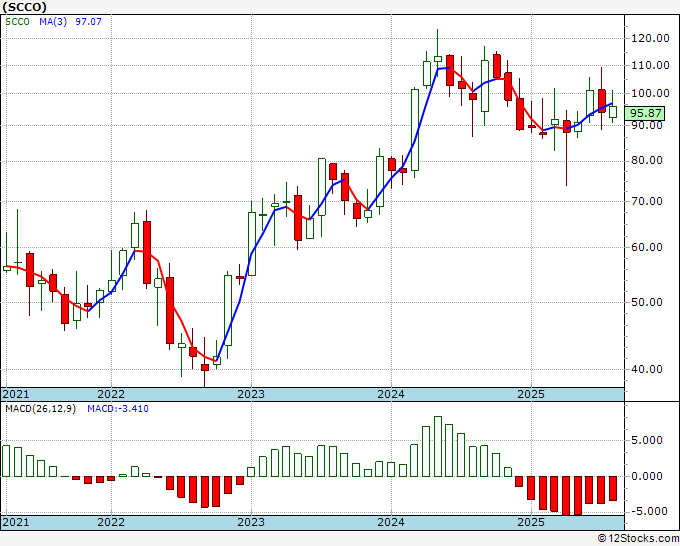
Task: Click 2021 on the MACD timeline
Action: (x=16, y=522)
